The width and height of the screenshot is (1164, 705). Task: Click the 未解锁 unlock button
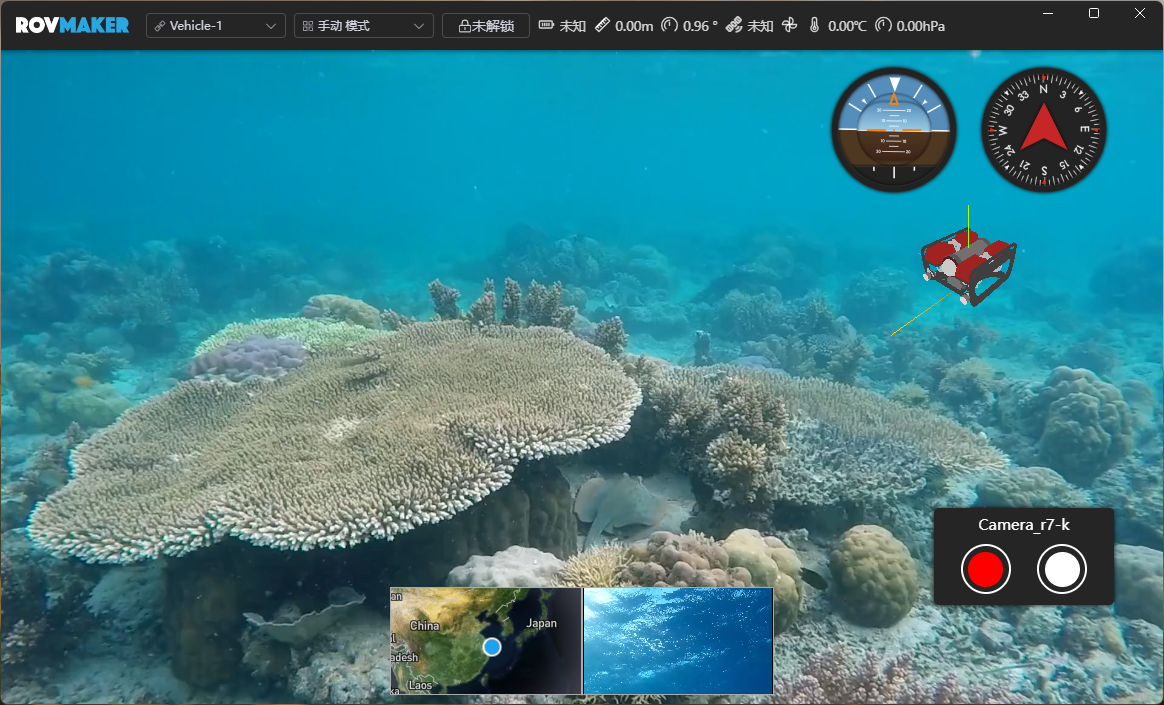point(485,26)
